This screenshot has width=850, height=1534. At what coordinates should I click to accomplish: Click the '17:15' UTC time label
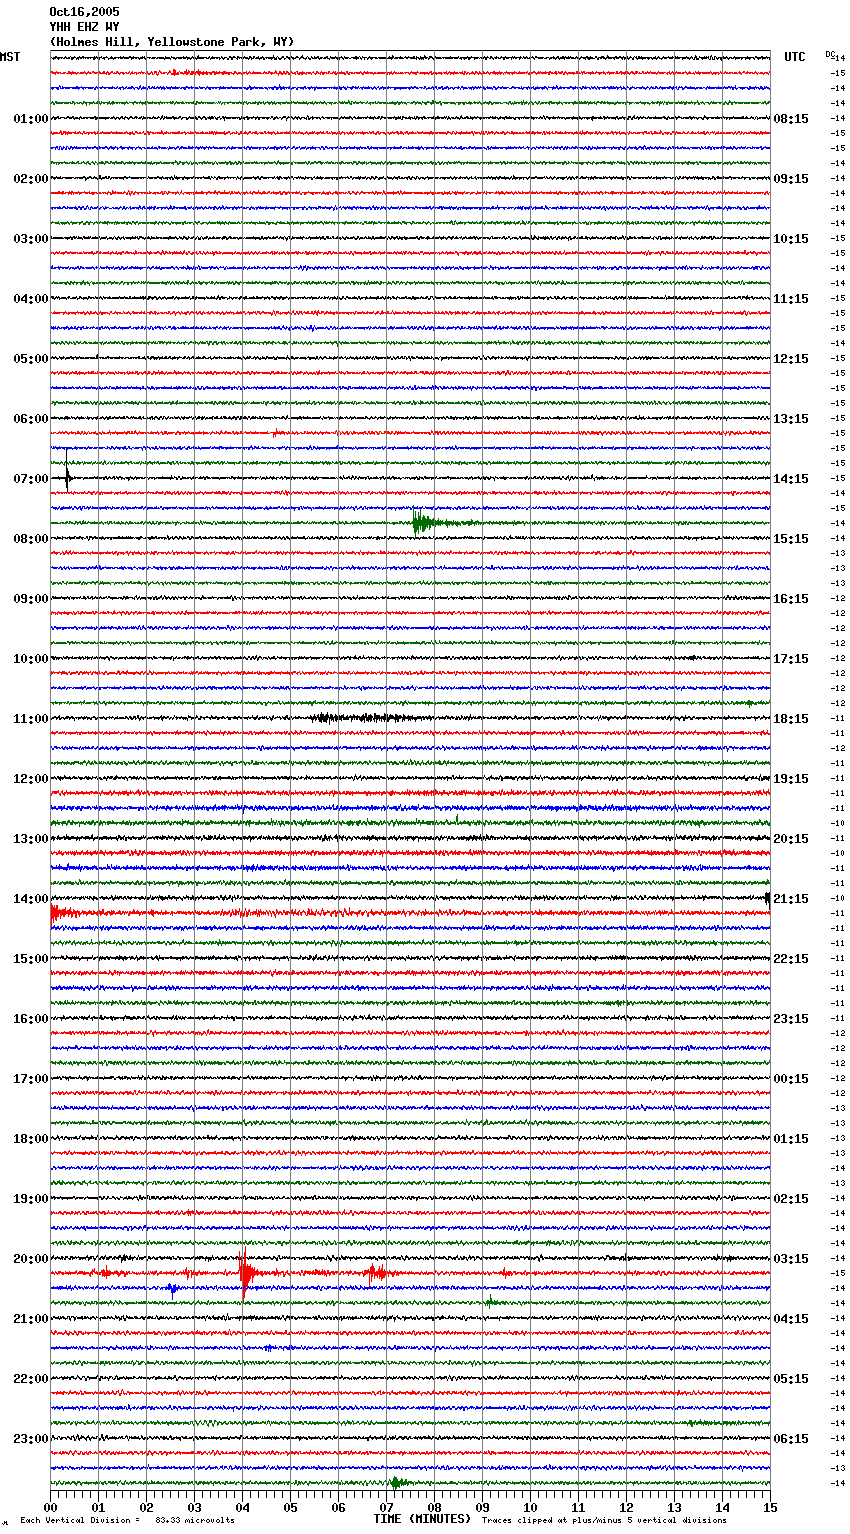[x=791, y=659]
